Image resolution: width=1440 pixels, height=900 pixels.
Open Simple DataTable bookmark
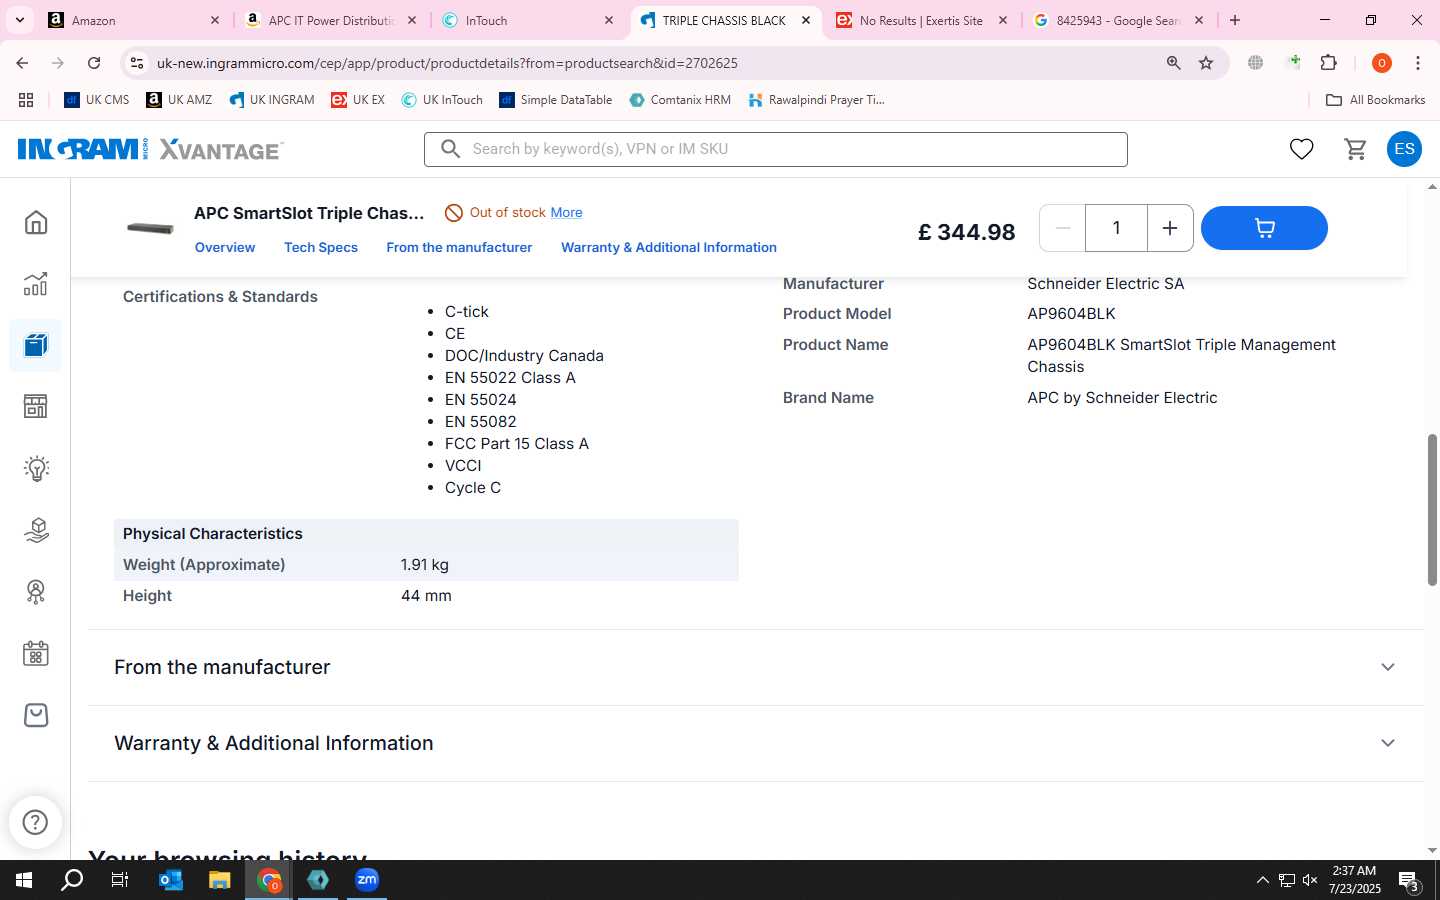[x=556, y=100]
